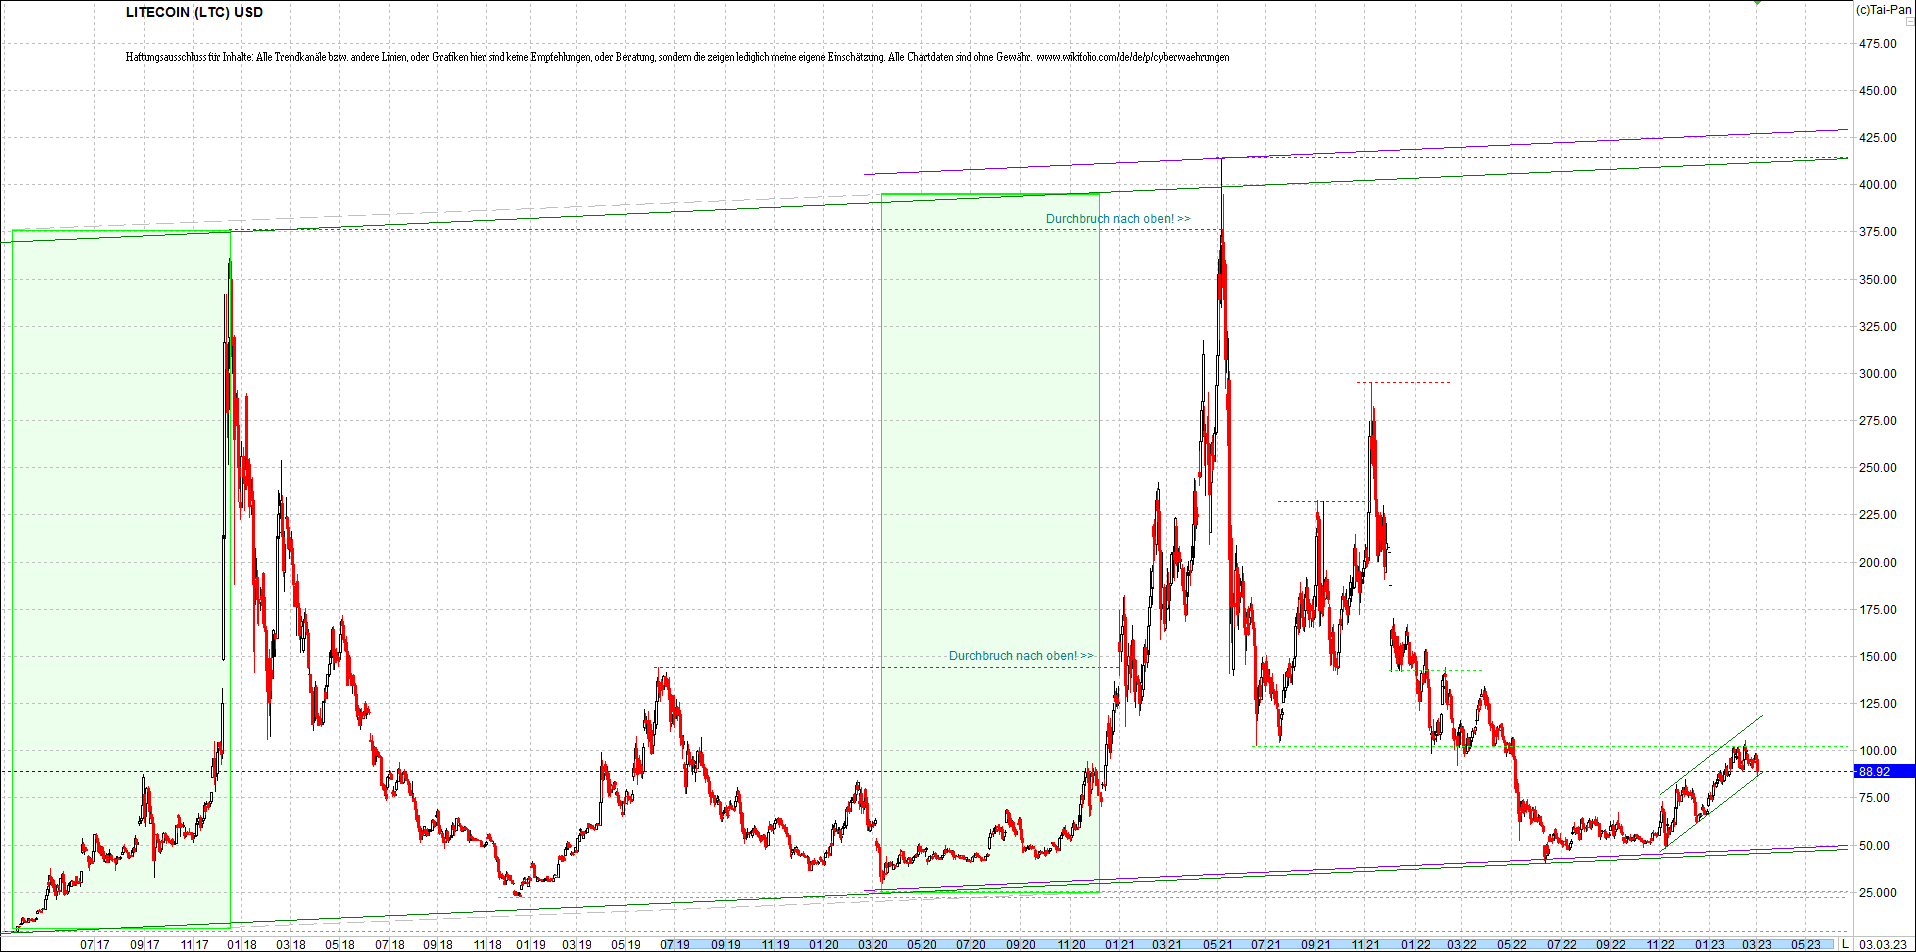Select the green dashed support line at 100.00
Image resolution: width=1916 pixels, height=952 pixels.
point(1550,746)
